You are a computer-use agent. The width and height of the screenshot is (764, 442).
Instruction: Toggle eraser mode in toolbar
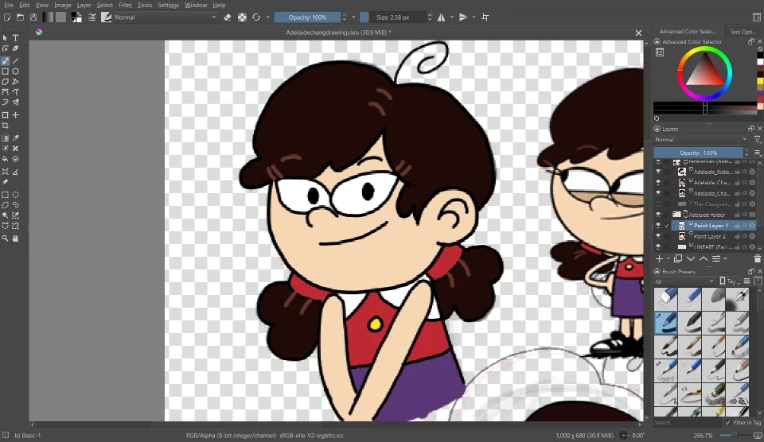228,17
